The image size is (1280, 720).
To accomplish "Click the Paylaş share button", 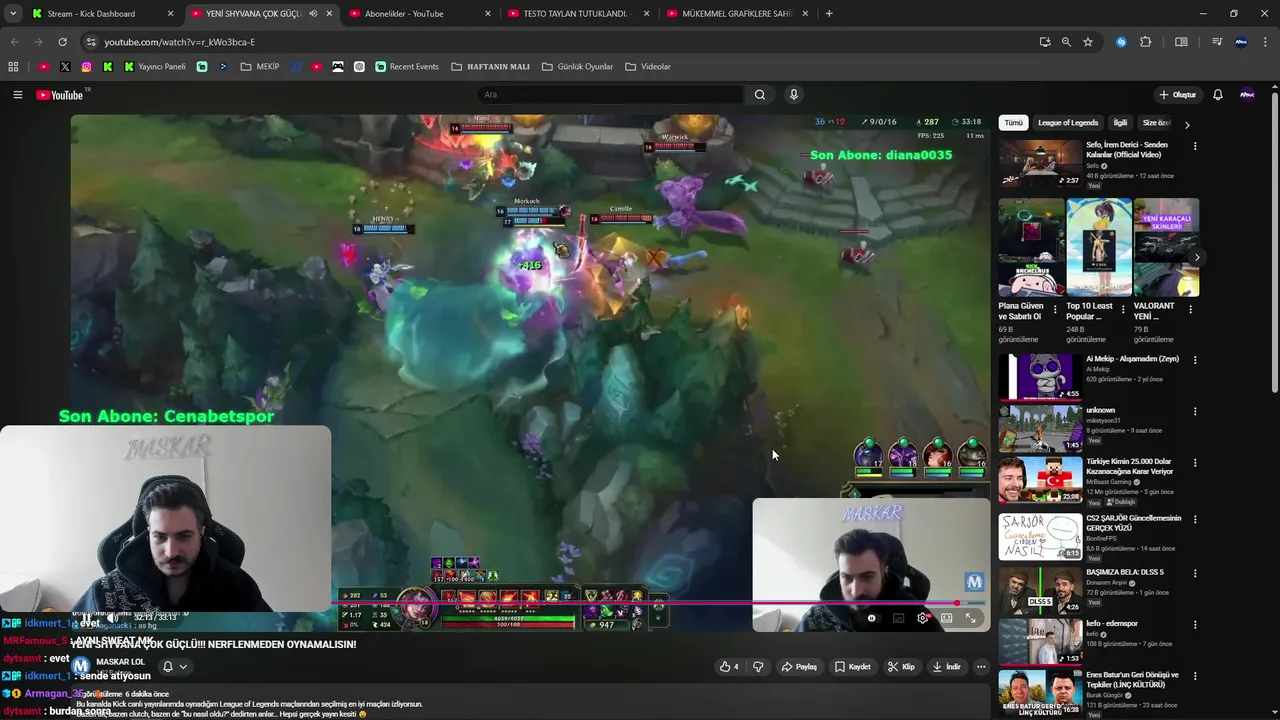I will [x=799, y=667].
